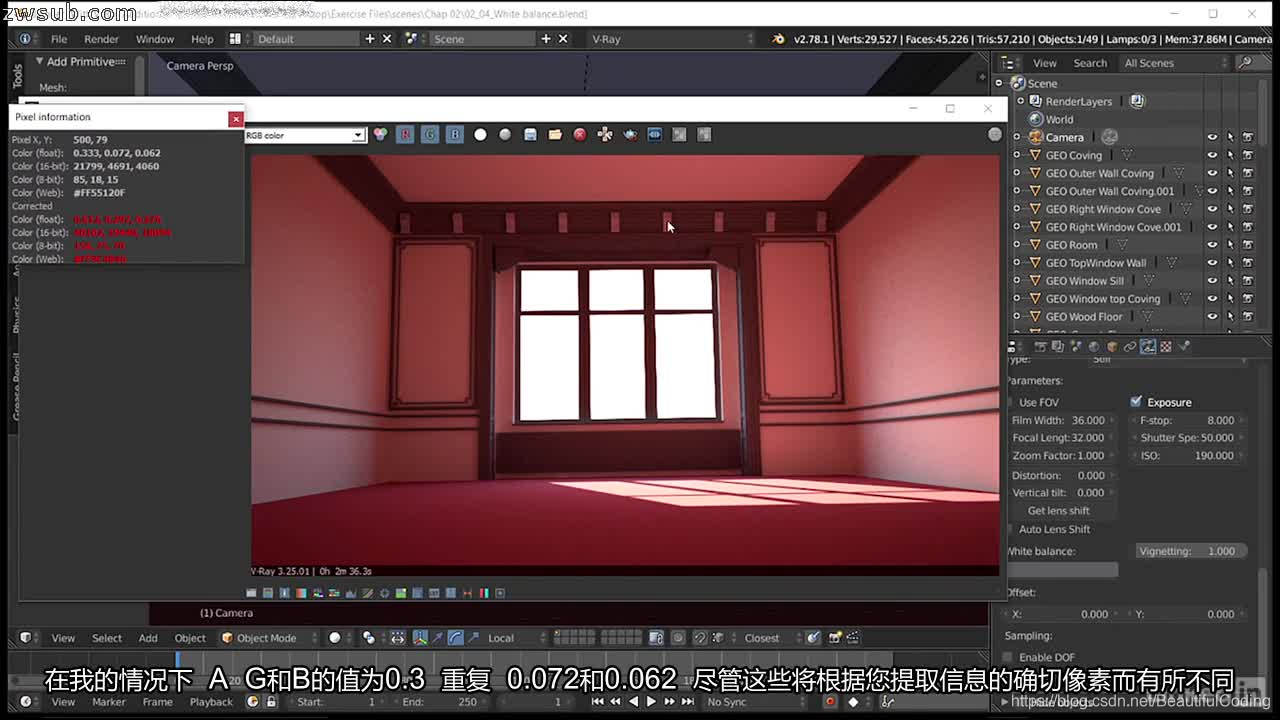1280x720 pixels.
Task: Open image file using folder icon
Action: 555,134
